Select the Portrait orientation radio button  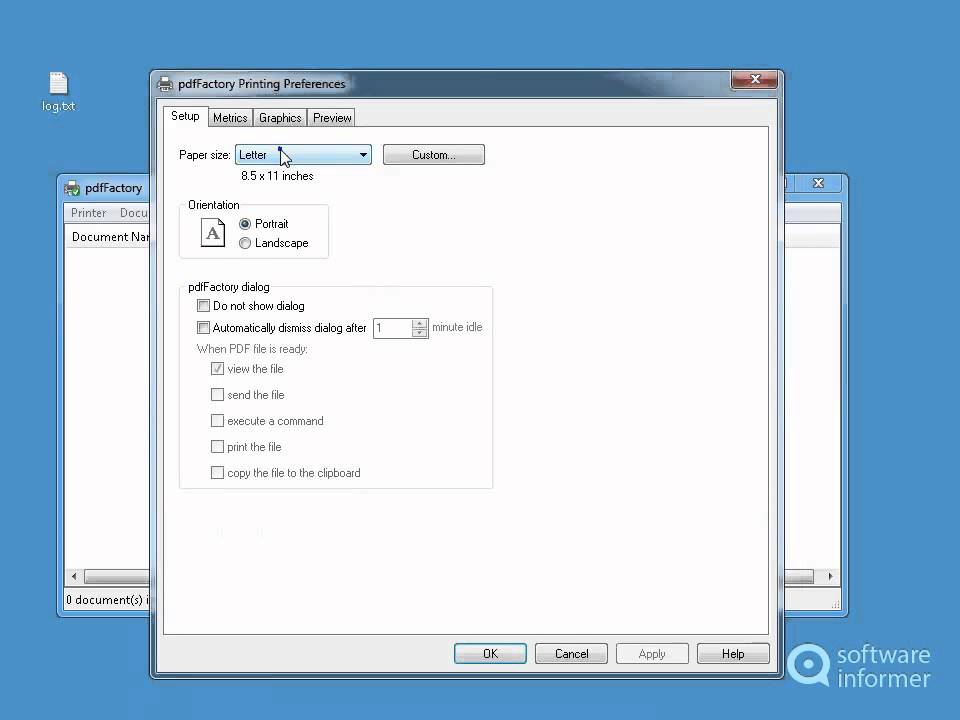[x=245, y=223]
